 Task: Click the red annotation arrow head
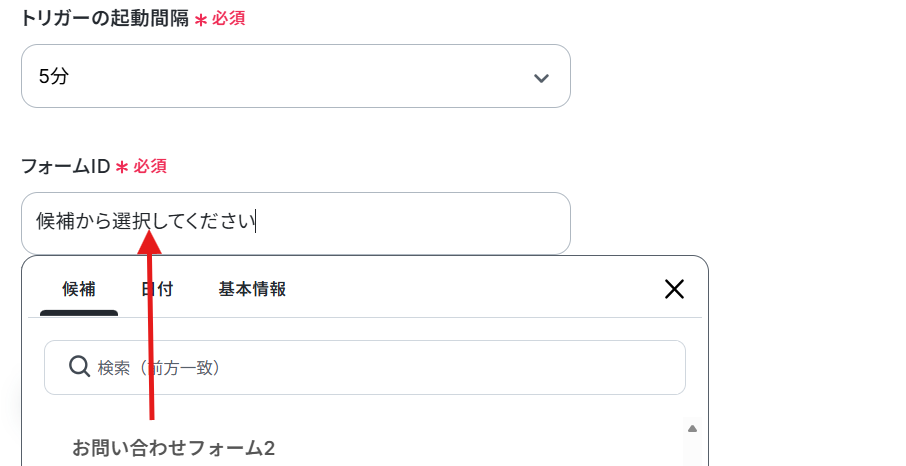(x=150, y=242)
